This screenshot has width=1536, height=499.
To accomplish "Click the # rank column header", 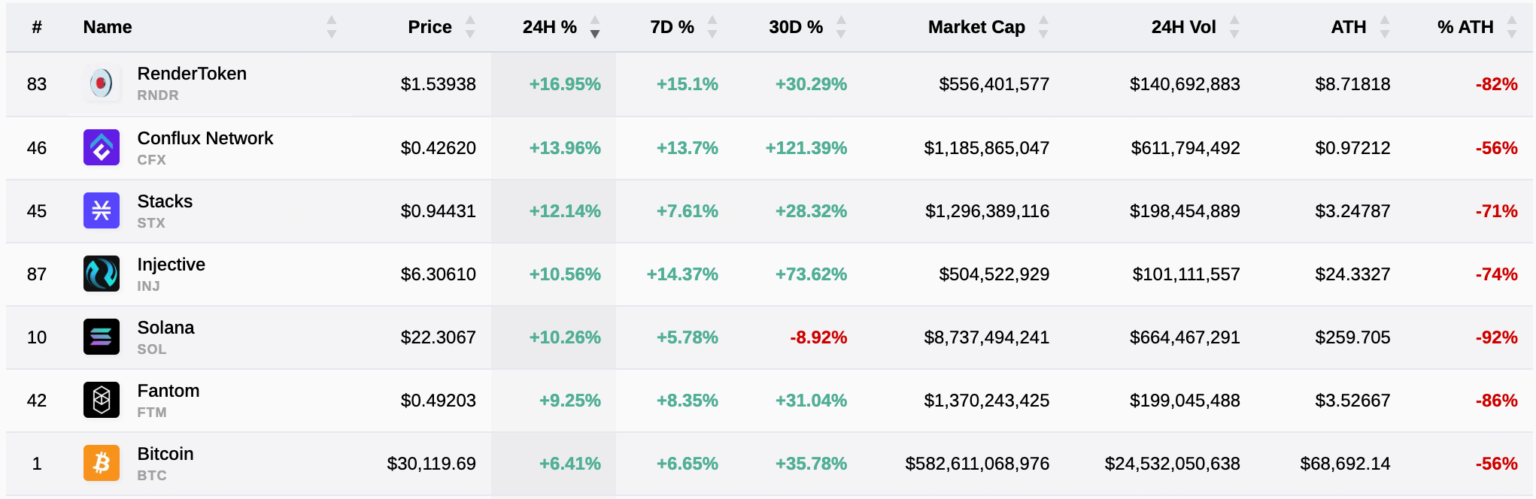I will coord(37,27).
